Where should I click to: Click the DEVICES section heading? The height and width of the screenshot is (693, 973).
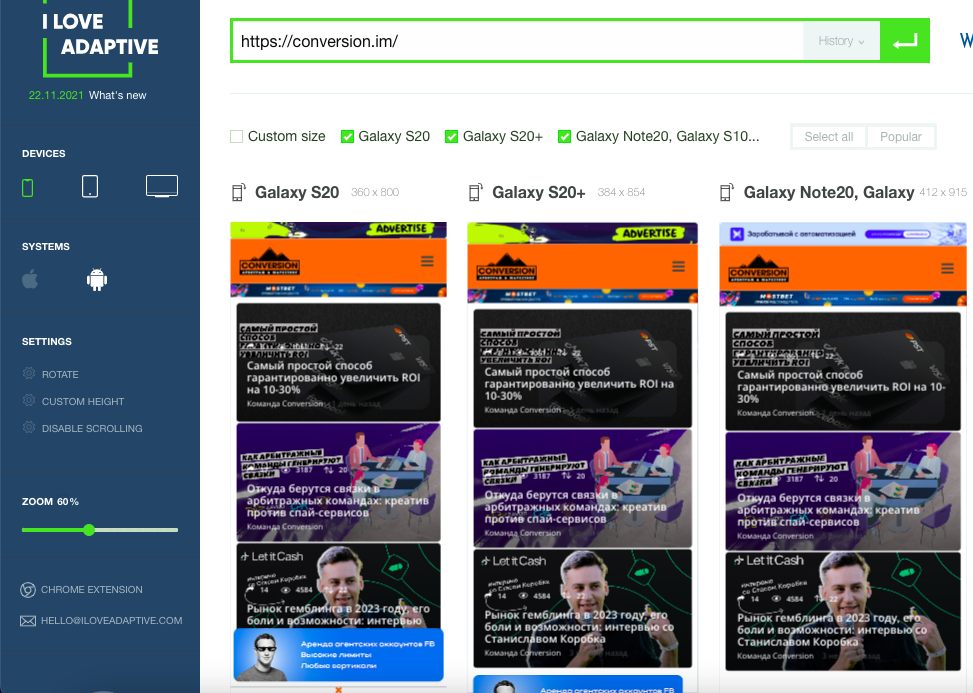pyautogui.click(x=43, y=153)
